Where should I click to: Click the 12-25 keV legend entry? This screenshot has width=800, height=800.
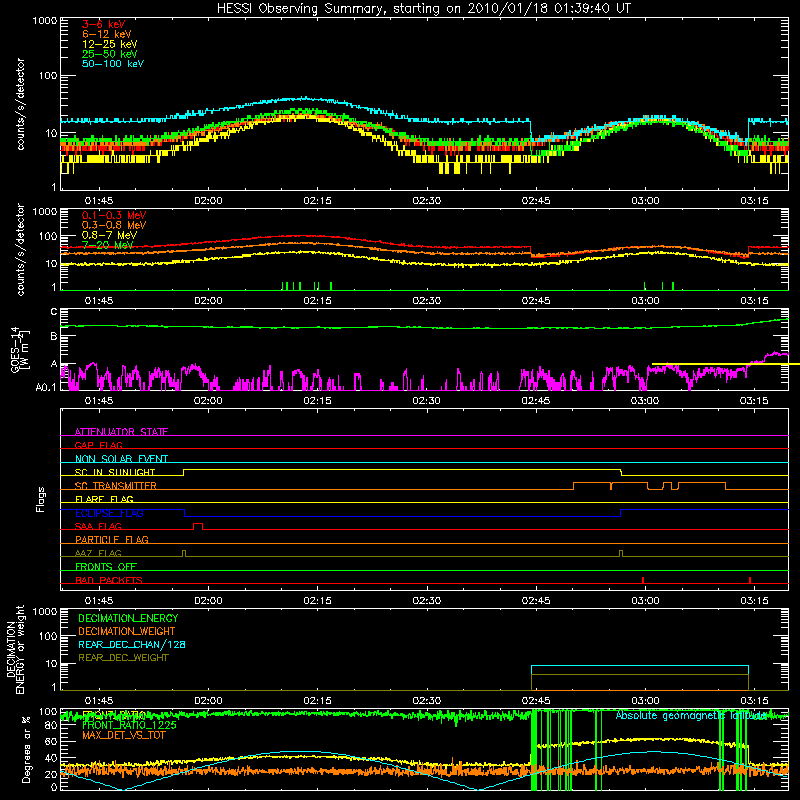pyautogui.click(x=110, y=44)
